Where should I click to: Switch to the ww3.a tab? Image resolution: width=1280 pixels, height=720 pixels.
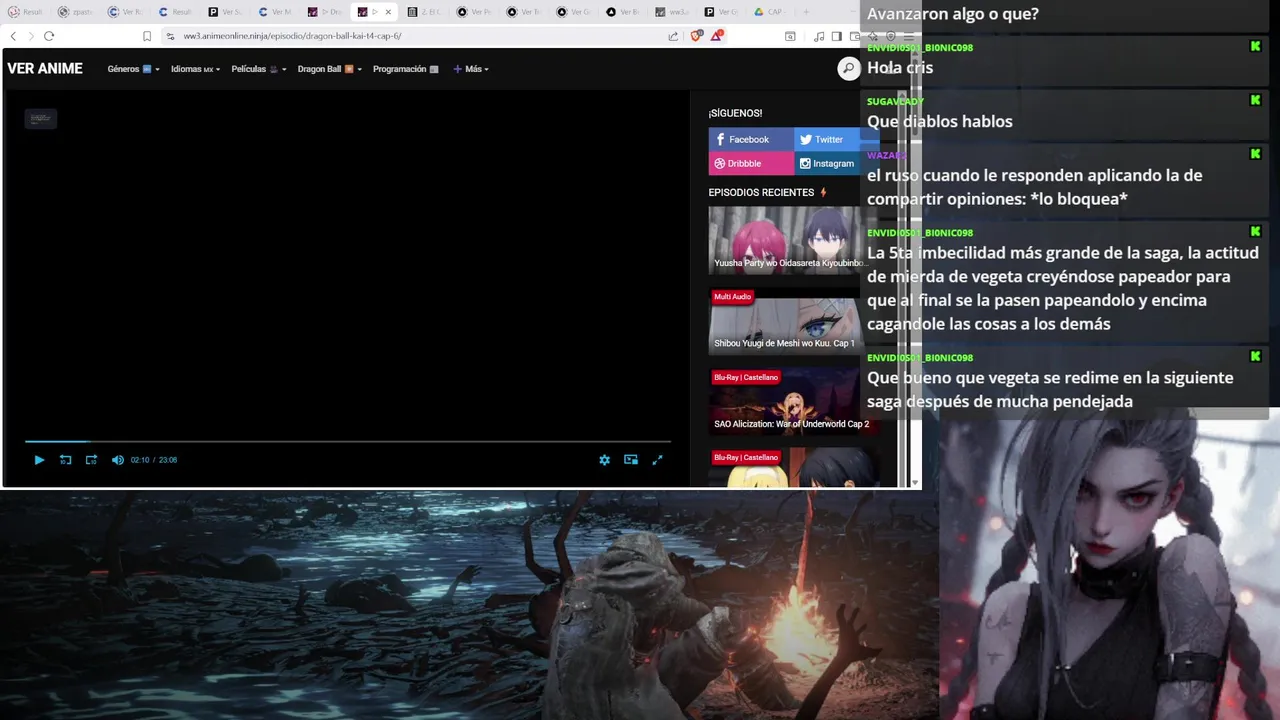674,12
